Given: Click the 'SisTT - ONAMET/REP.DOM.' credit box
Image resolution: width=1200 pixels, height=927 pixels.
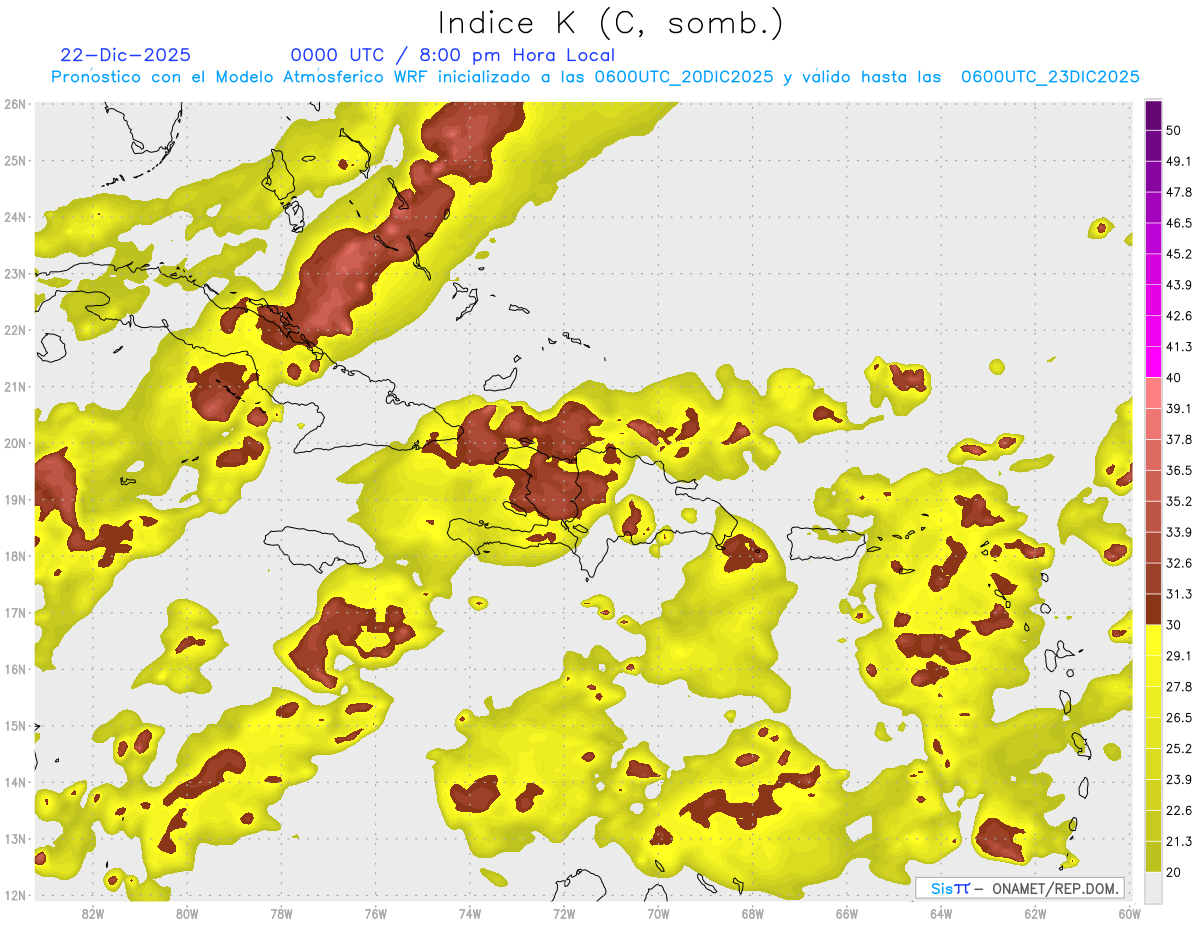Looking at the screenshot, I should click(x=1020, y=888).
